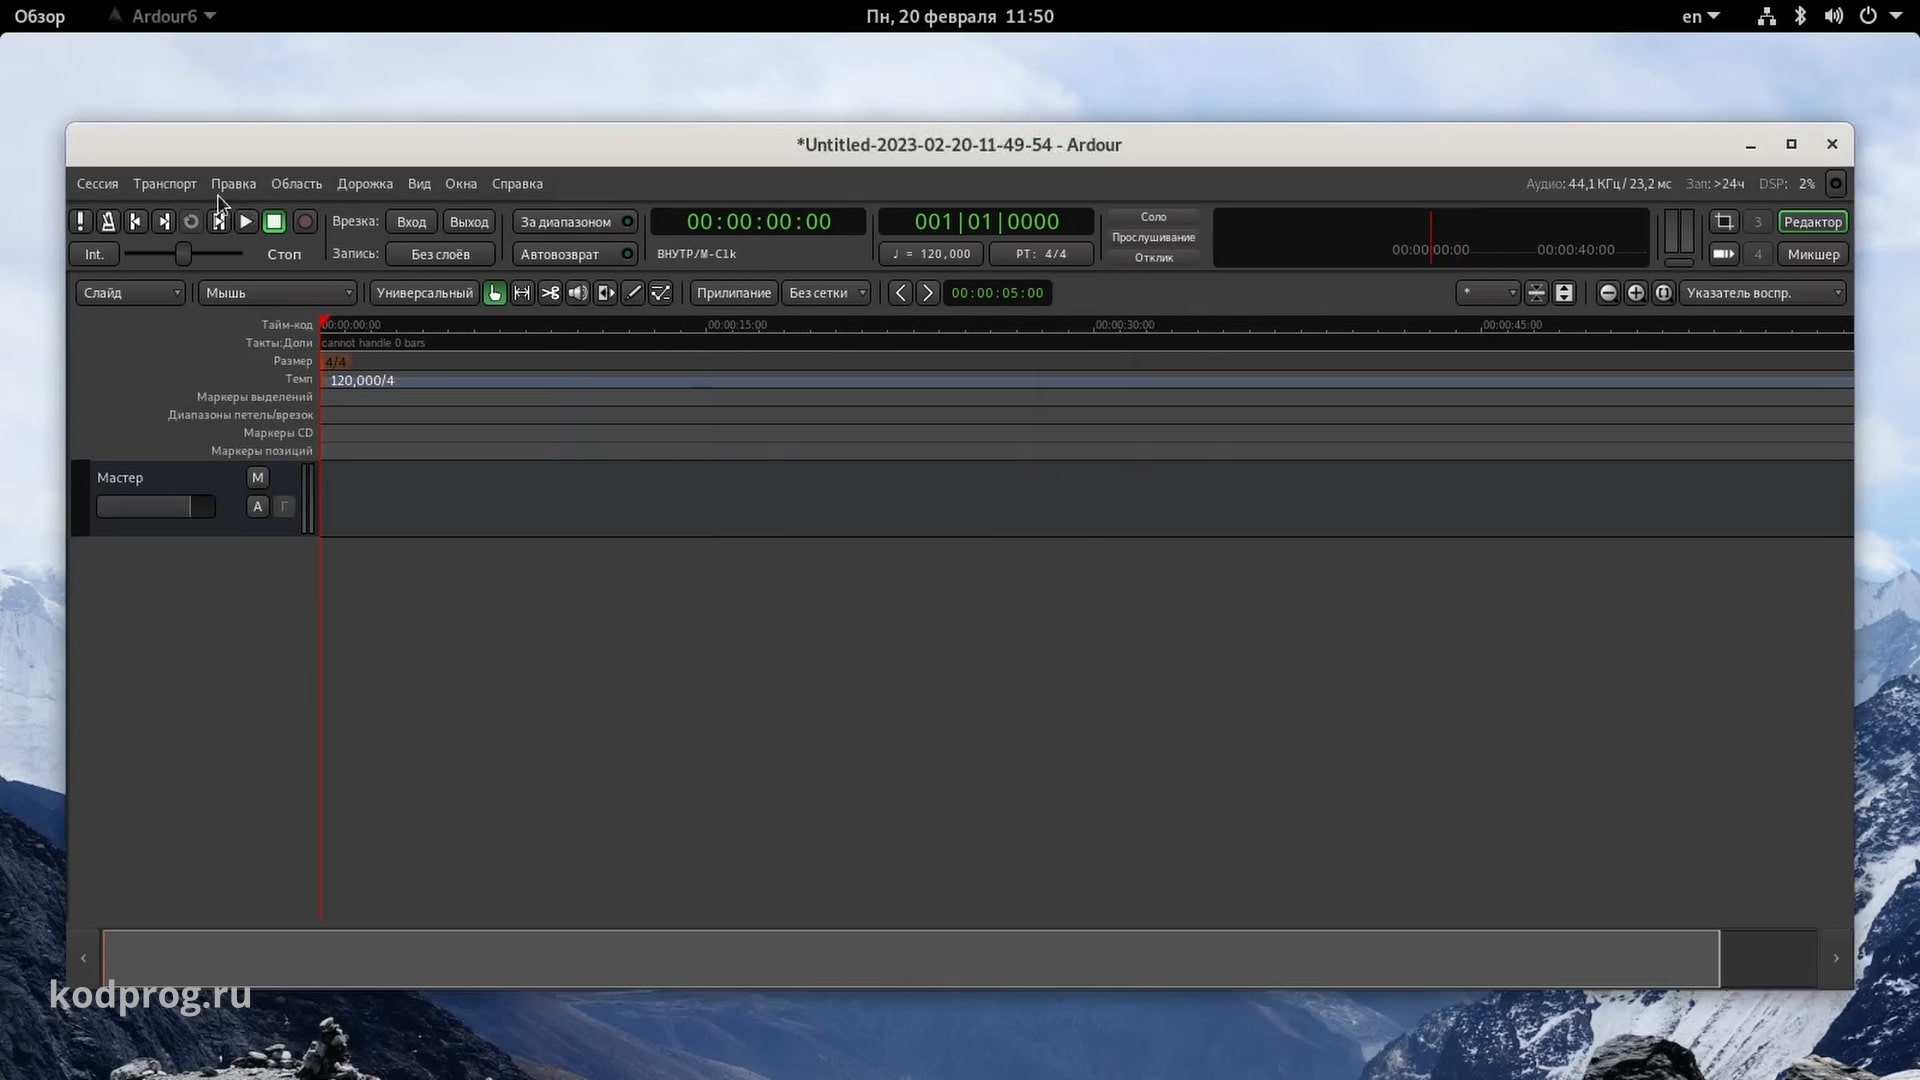Viewport: 1920px width, 1080px height.
Task: Open the Указатель воспр. zoom focus dropdown
Action: point(1762,293)
